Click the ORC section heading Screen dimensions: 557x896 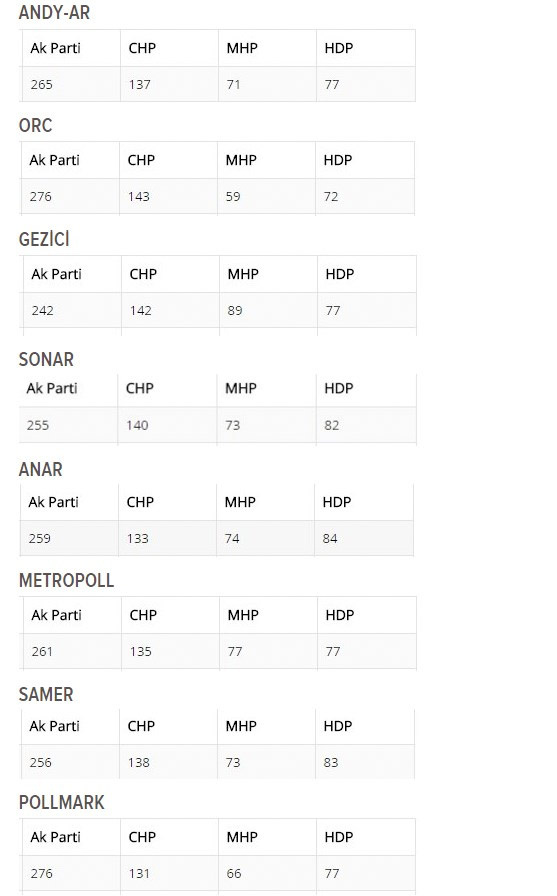point(35,126)
